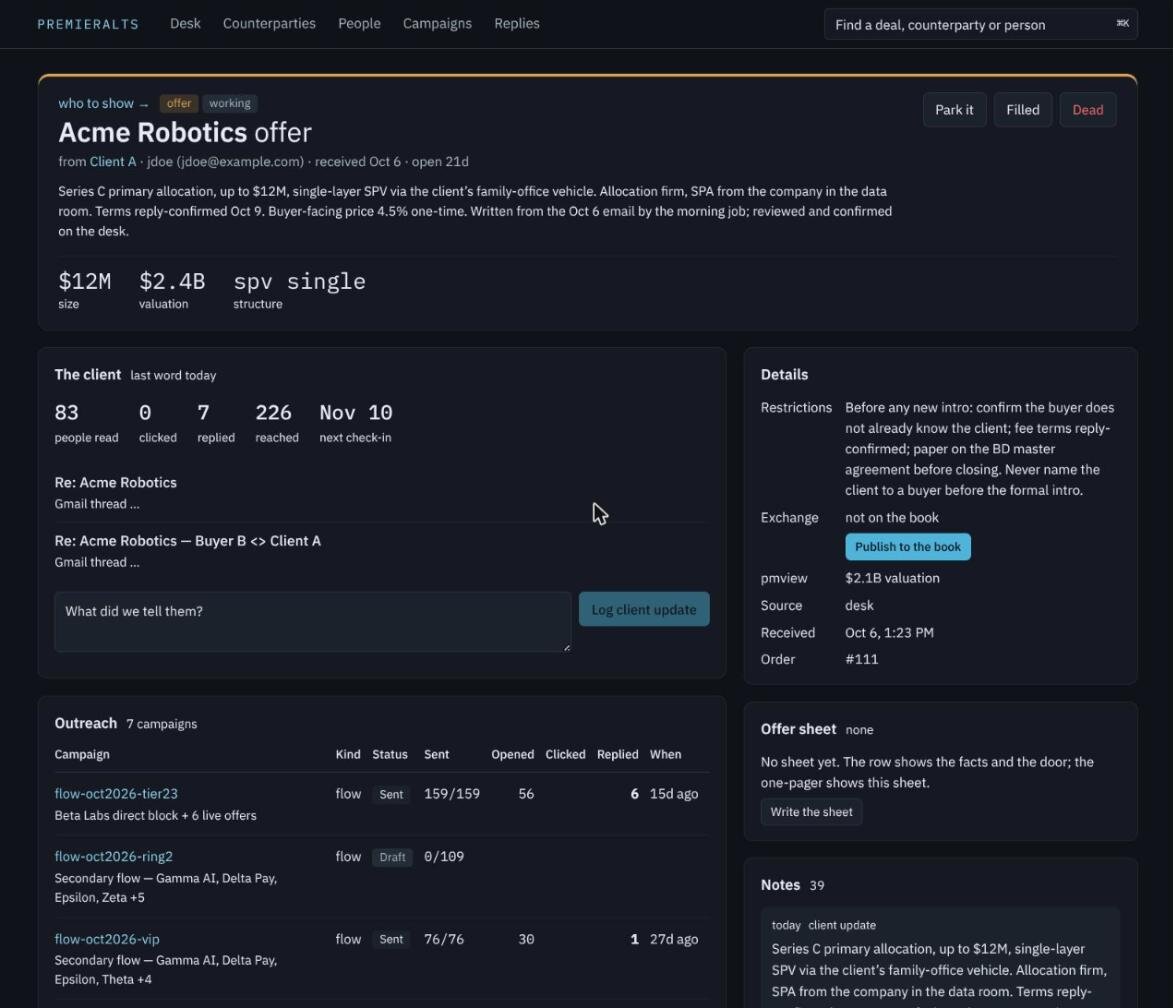
Task: Open the "Buyer B <> Client A" thread
Action: pos(188,541)
